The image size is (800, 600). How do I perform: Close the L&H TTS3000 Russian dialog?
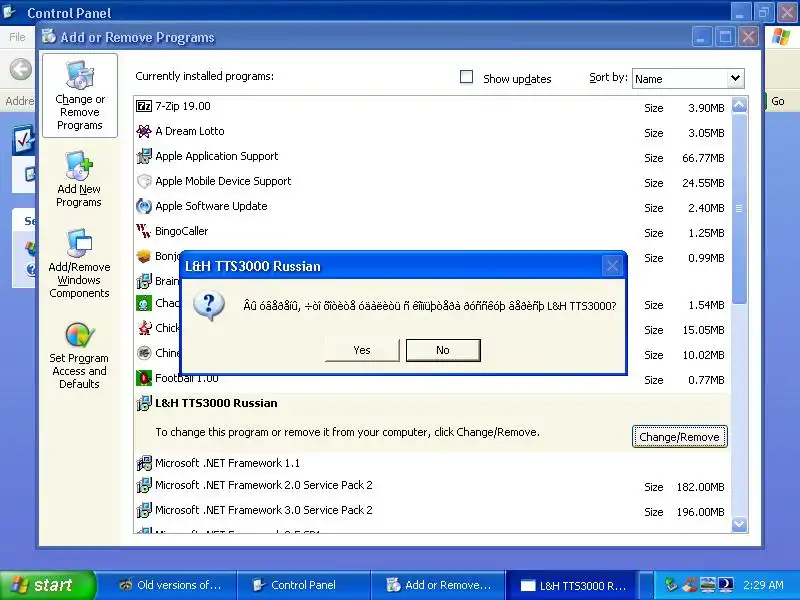612,266
